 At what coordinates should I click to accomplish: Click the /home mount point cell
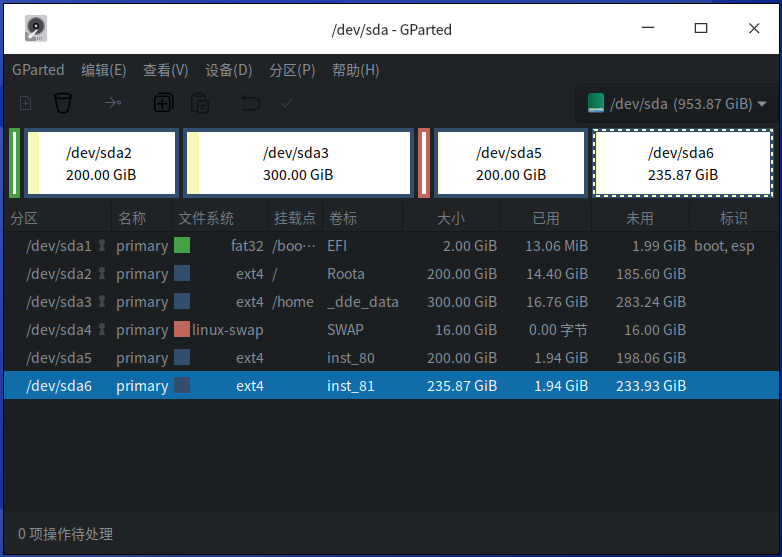coord(293,302)
